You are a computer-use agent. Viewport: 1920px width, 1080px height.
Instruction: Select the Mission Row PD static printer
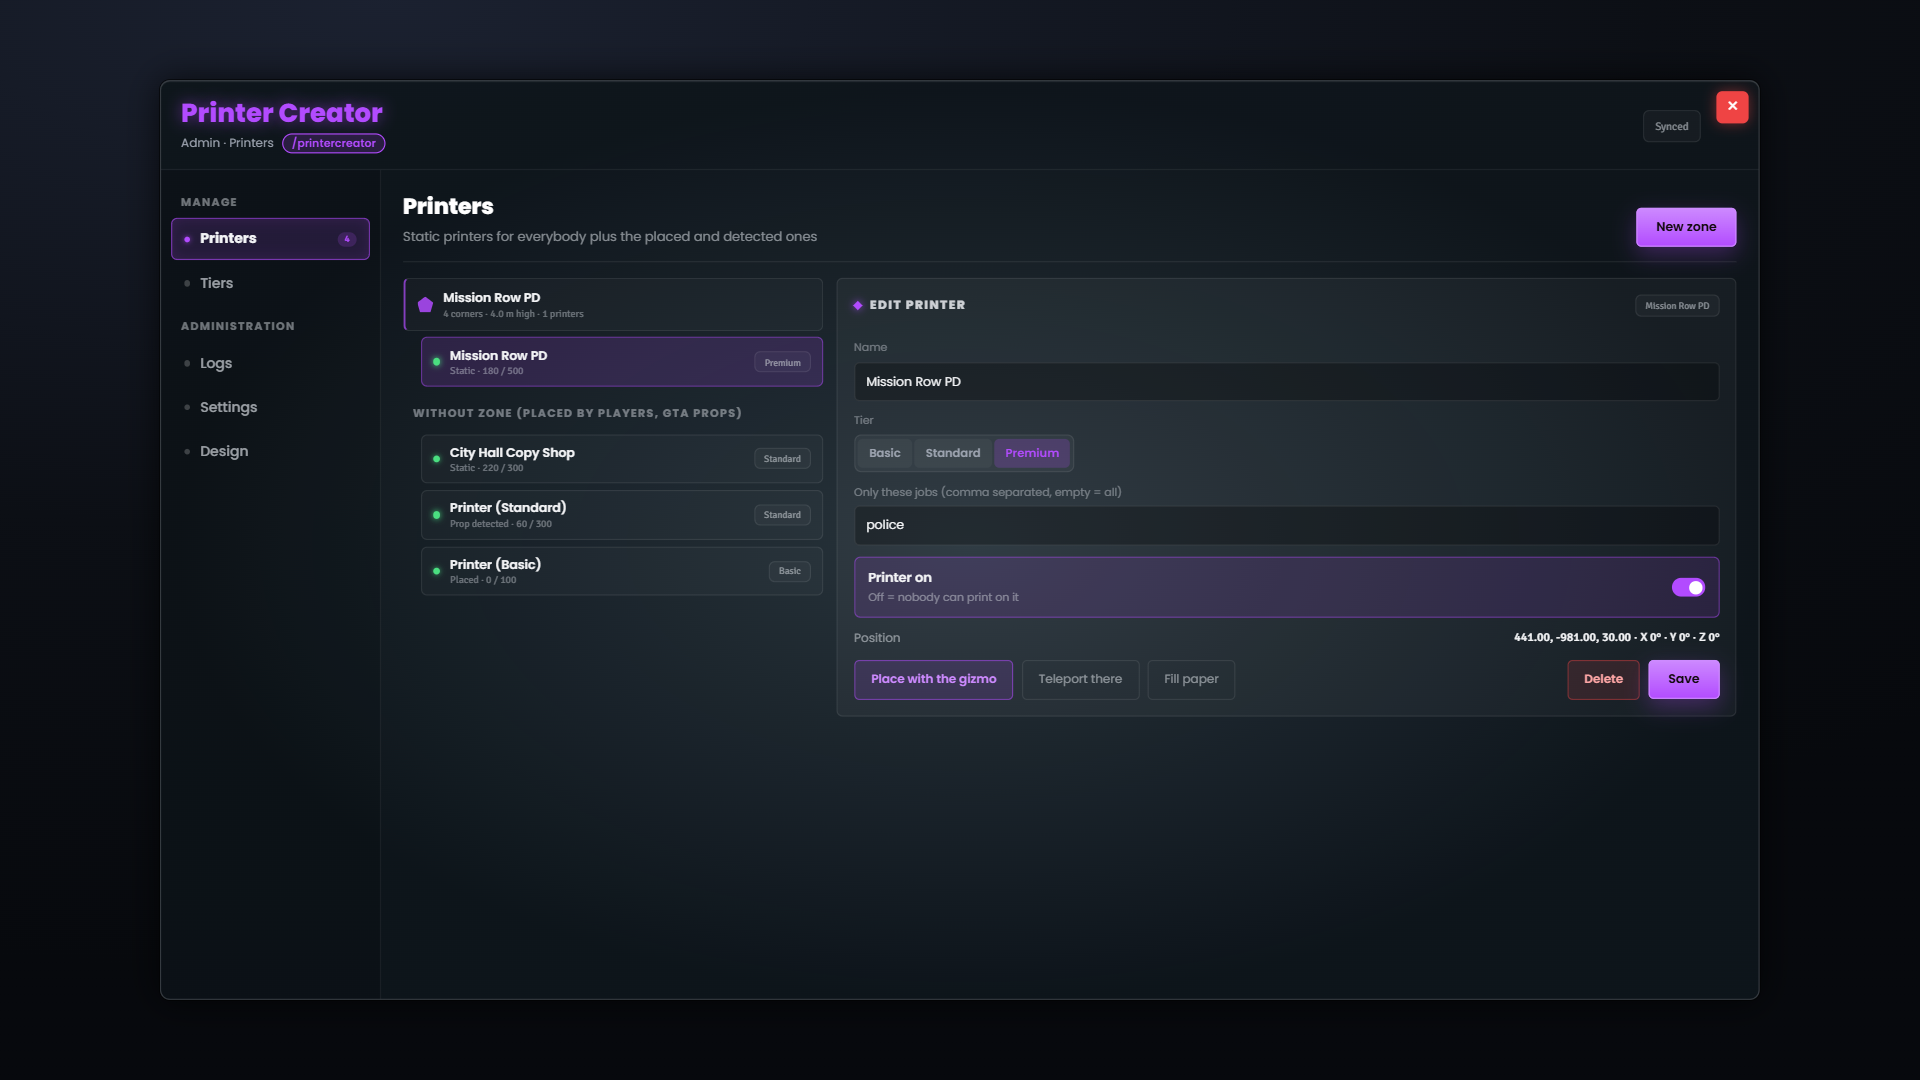coord(622,362)
